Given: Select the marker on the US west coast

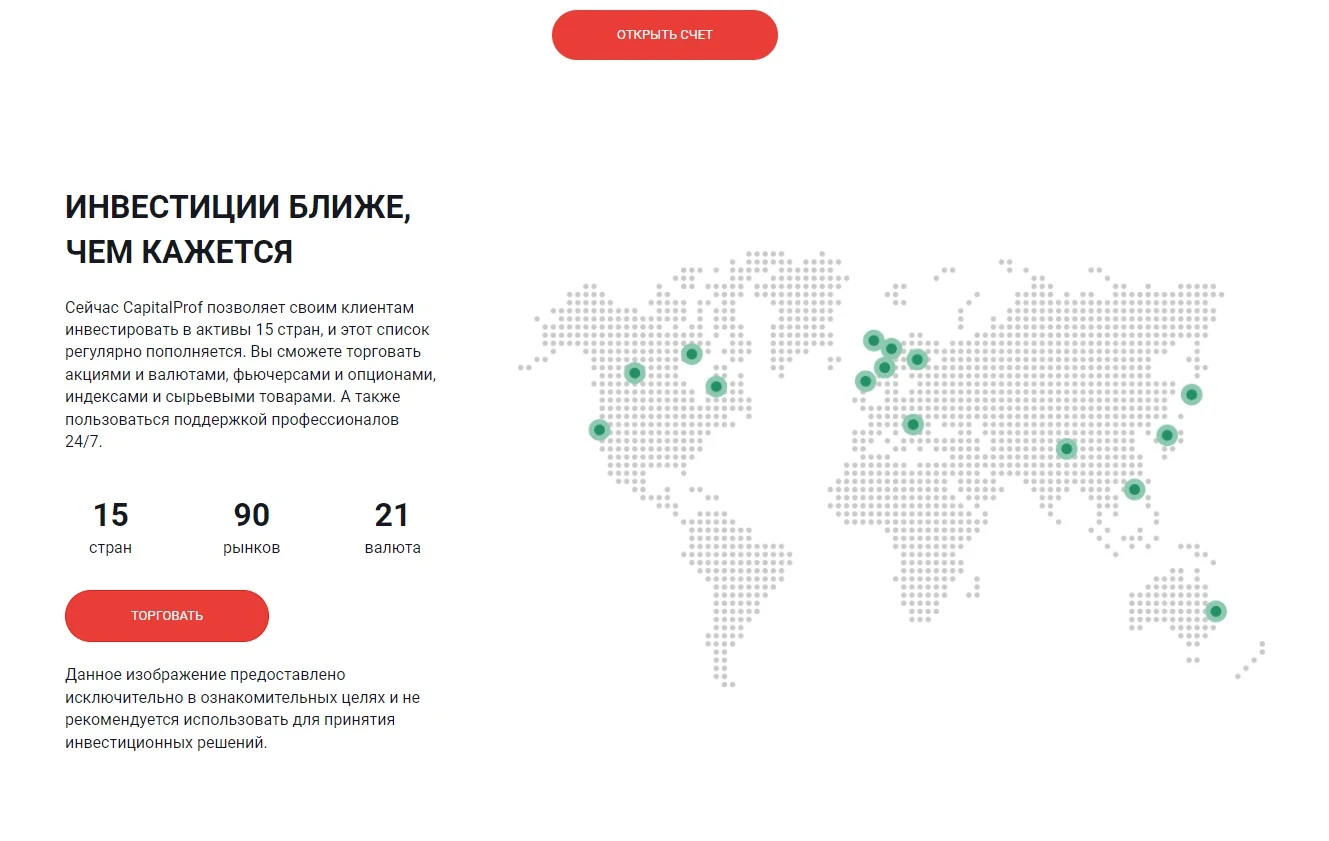Looking at the screenshot, I should point(599,430).
